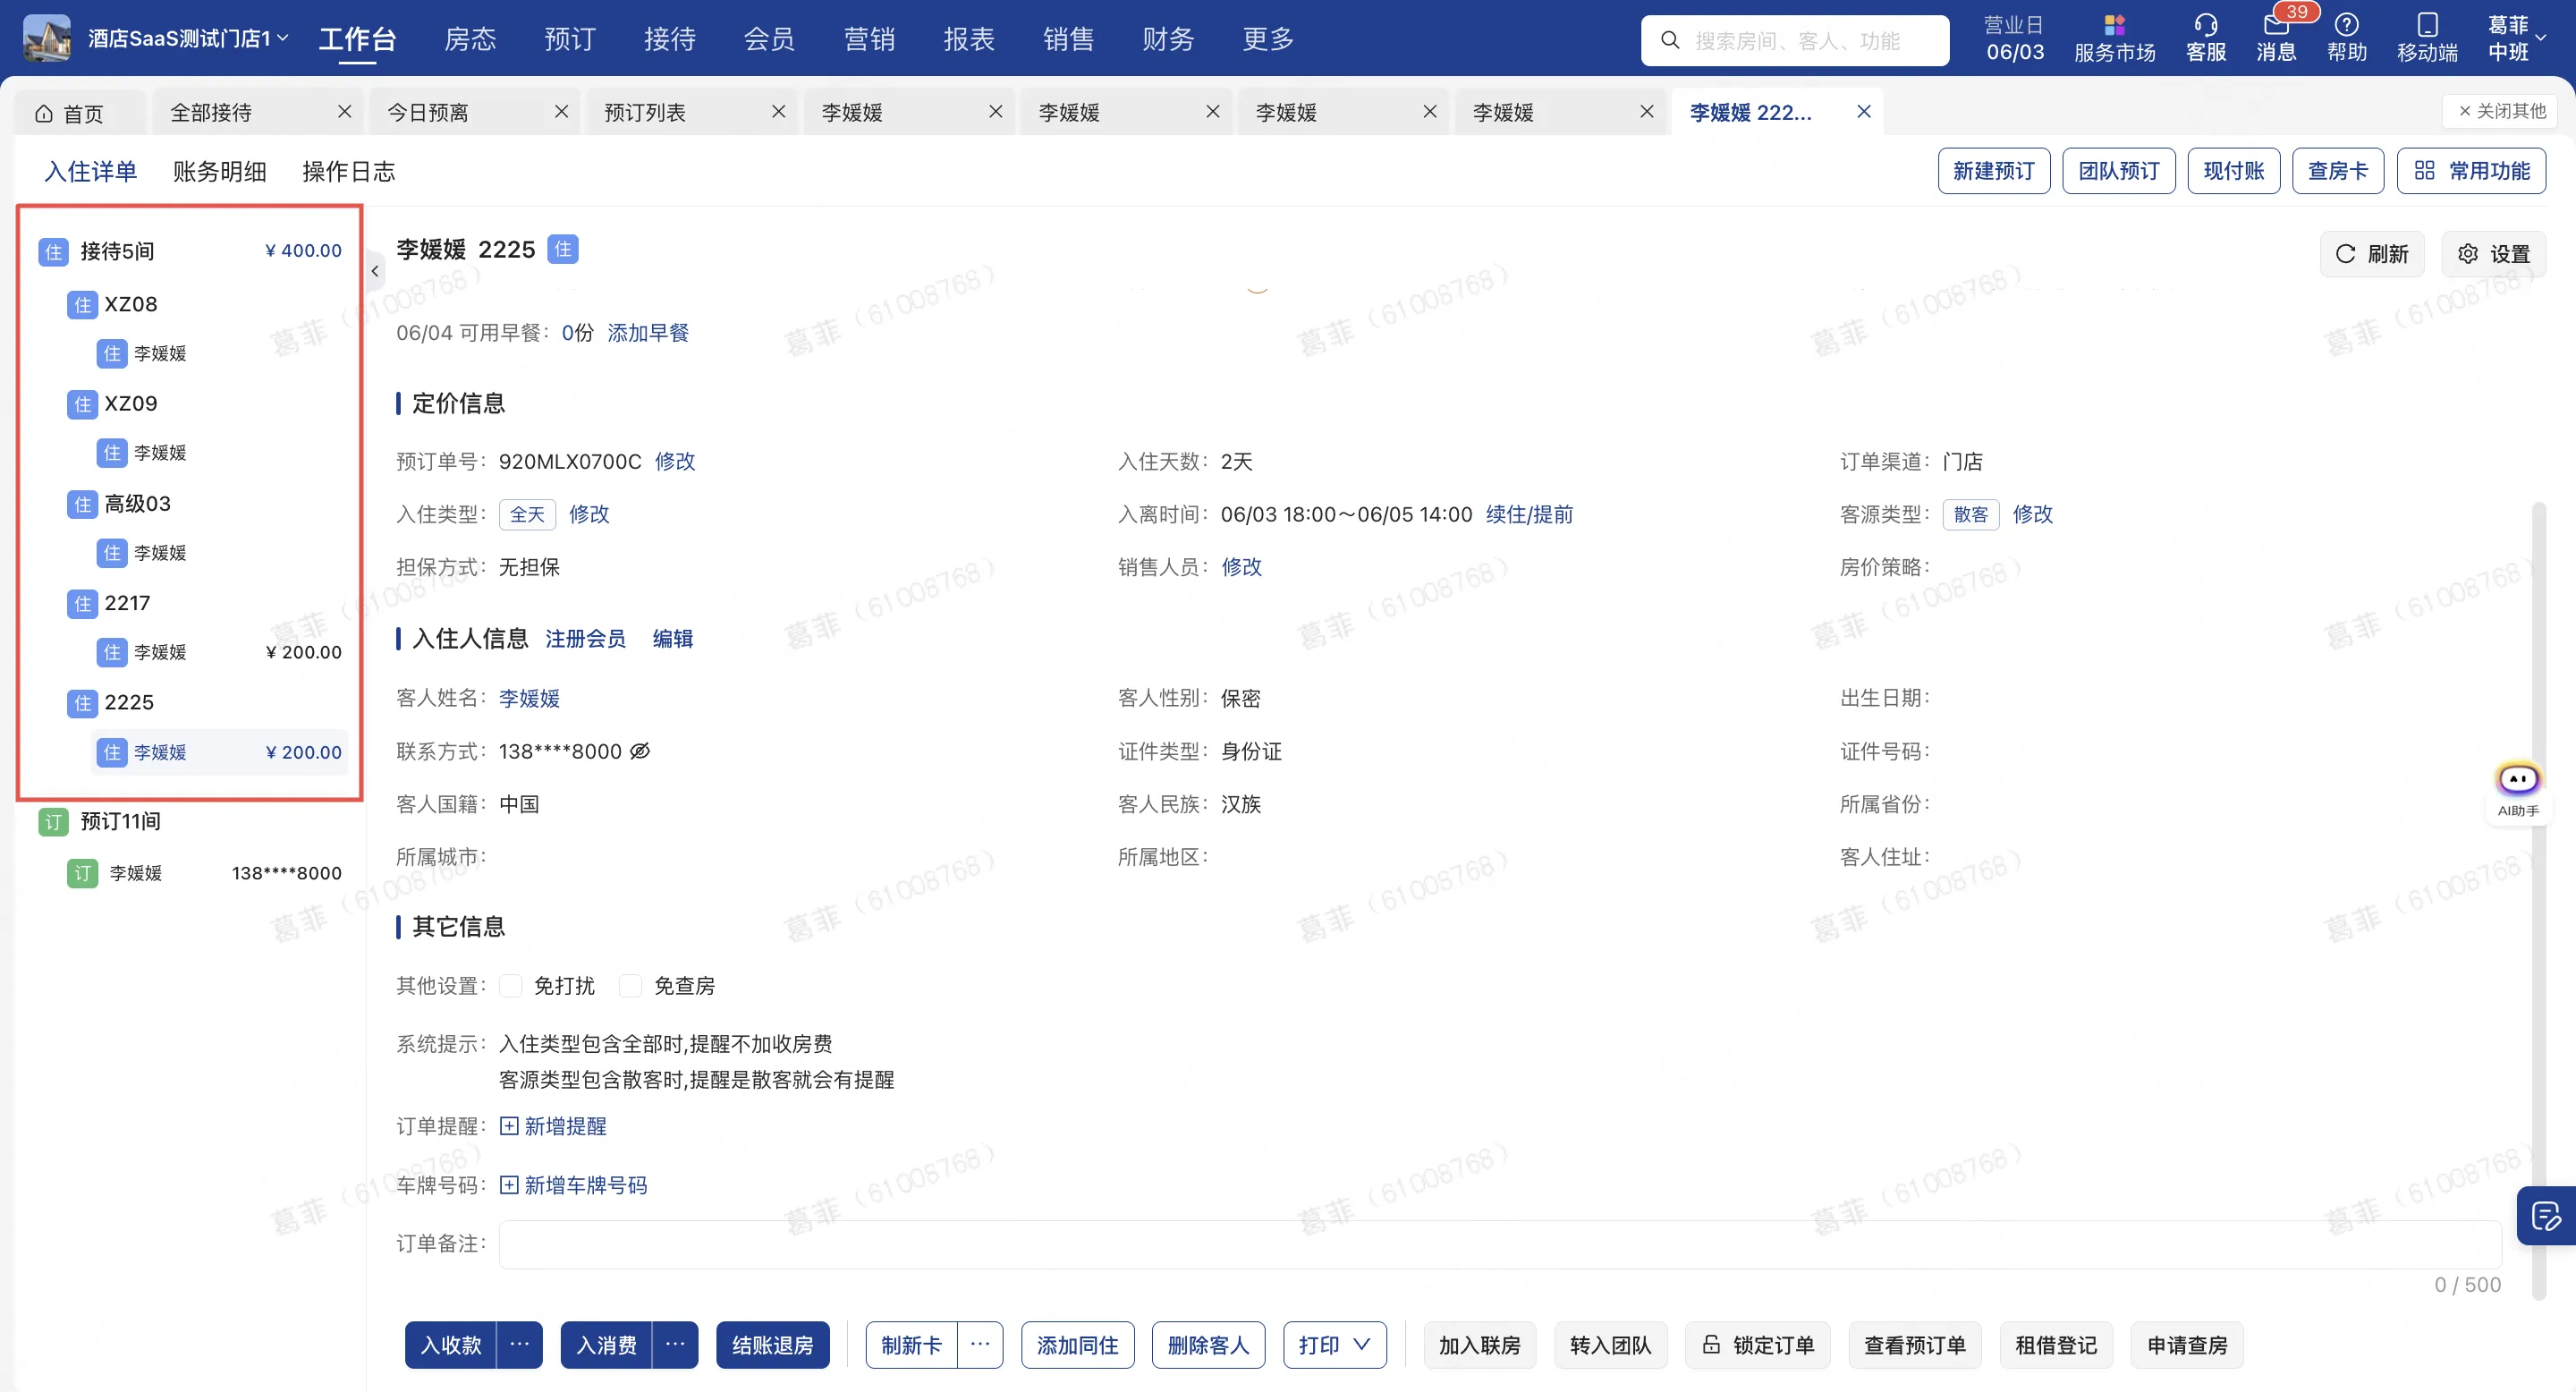Open 常用功能 grid menu
The width and height of the screenshot is (2576, 1392).
point(2471,171)
